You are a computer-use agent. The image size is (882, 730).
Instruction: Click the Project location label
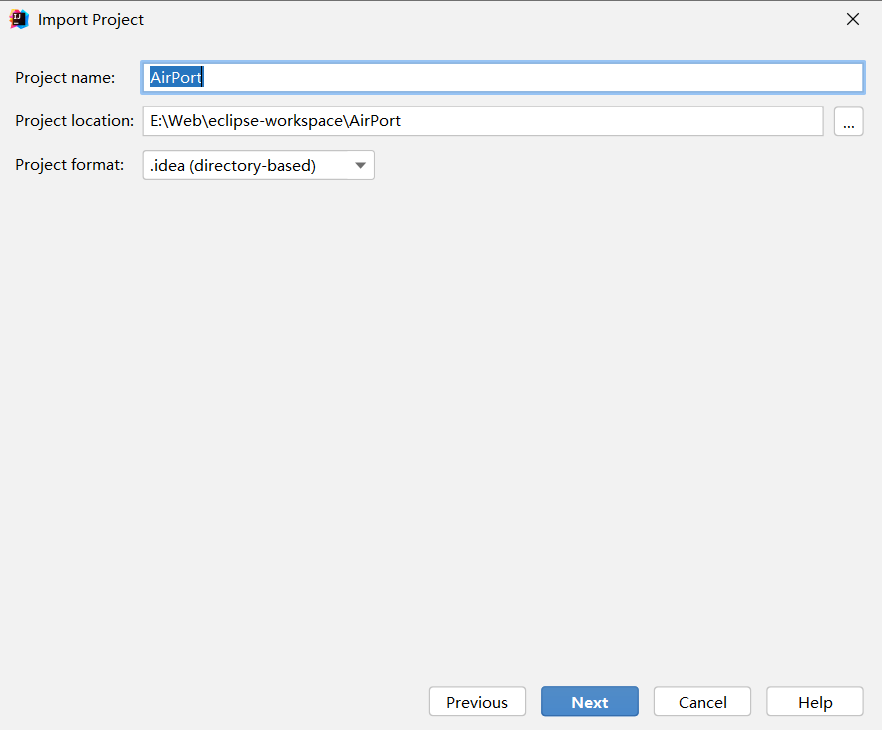point(74,120)
